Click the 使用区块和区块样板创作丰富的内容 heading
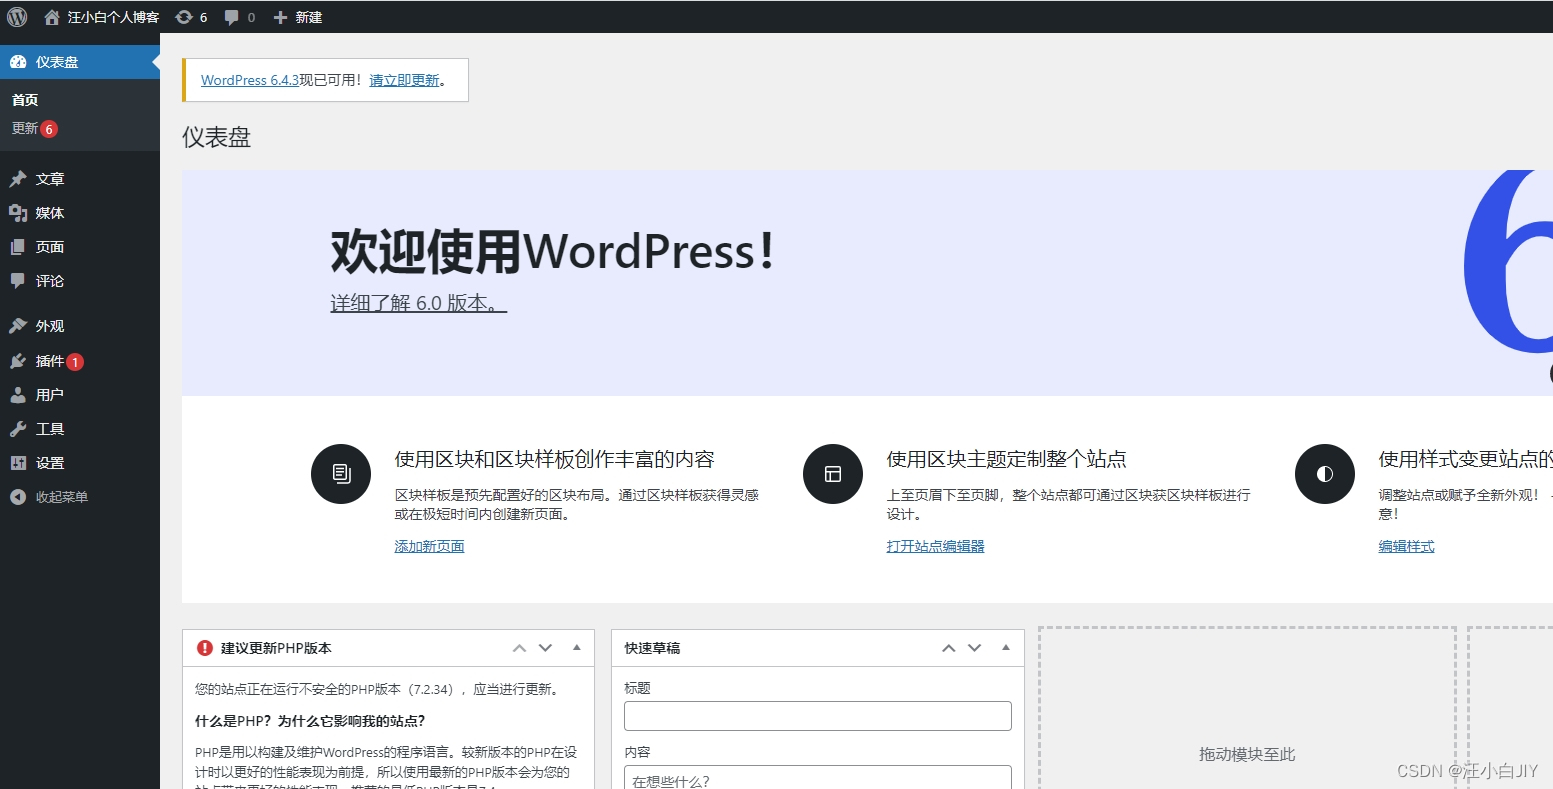The width and height of the screenshot is (1553, 789). click(555, 459)
